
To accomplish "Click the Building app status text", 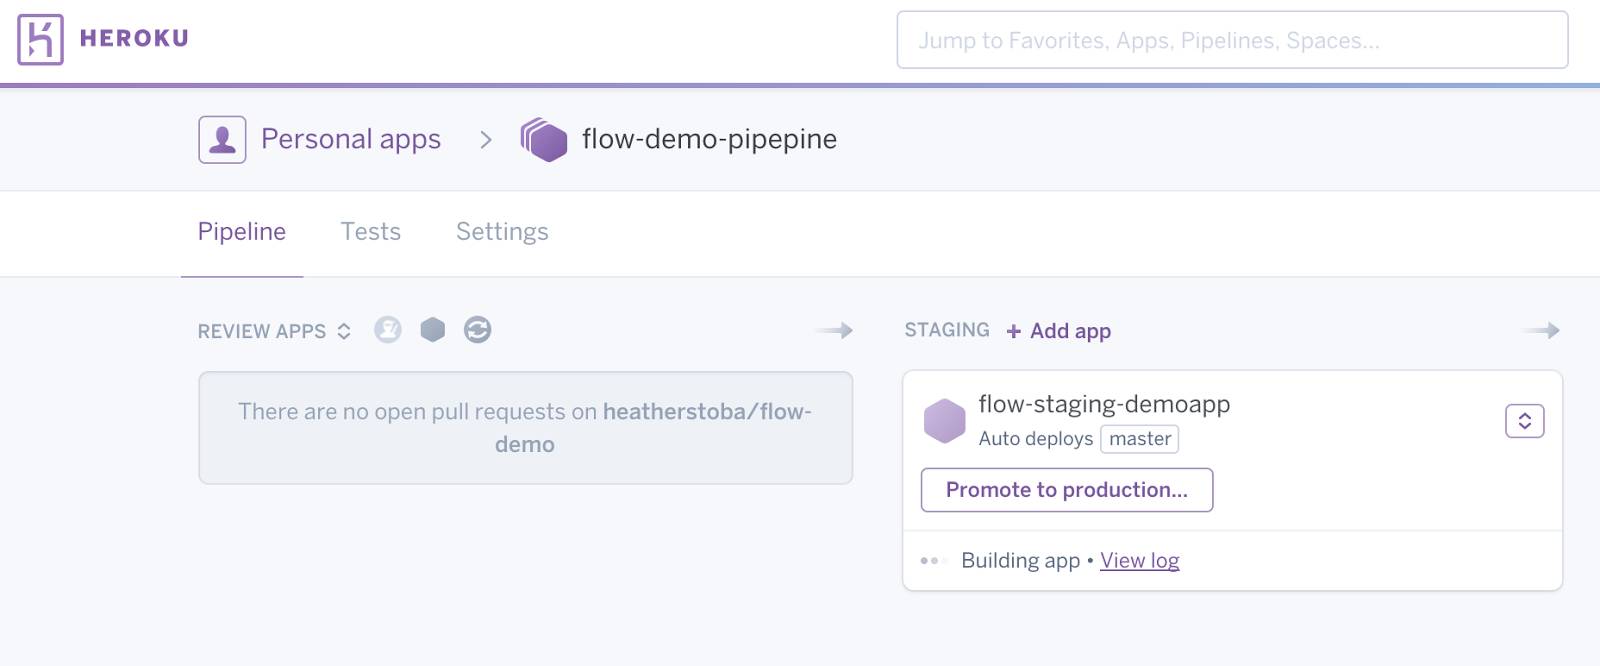I will click(1021, 561).
